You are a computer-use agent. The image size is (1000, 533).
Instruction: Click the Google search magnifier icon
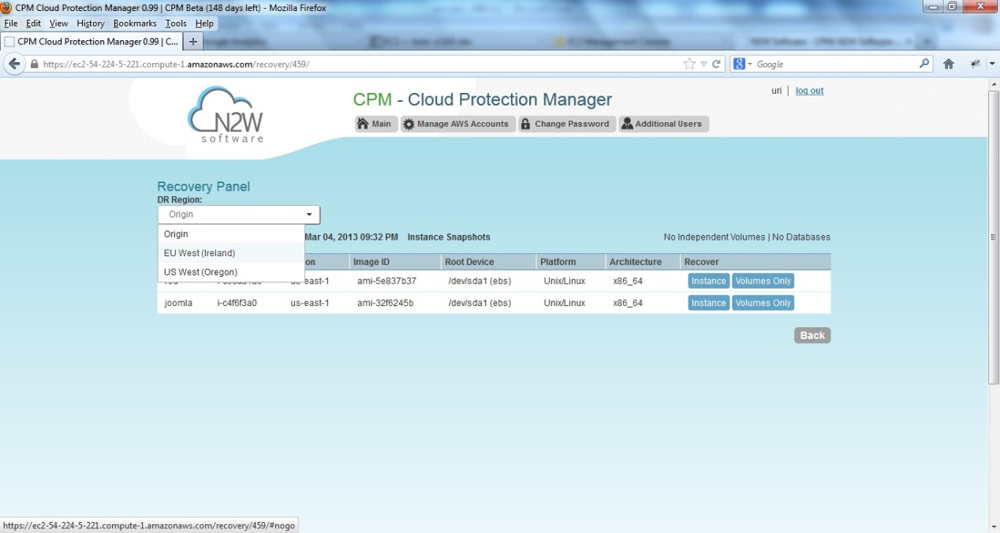(924, 64)
